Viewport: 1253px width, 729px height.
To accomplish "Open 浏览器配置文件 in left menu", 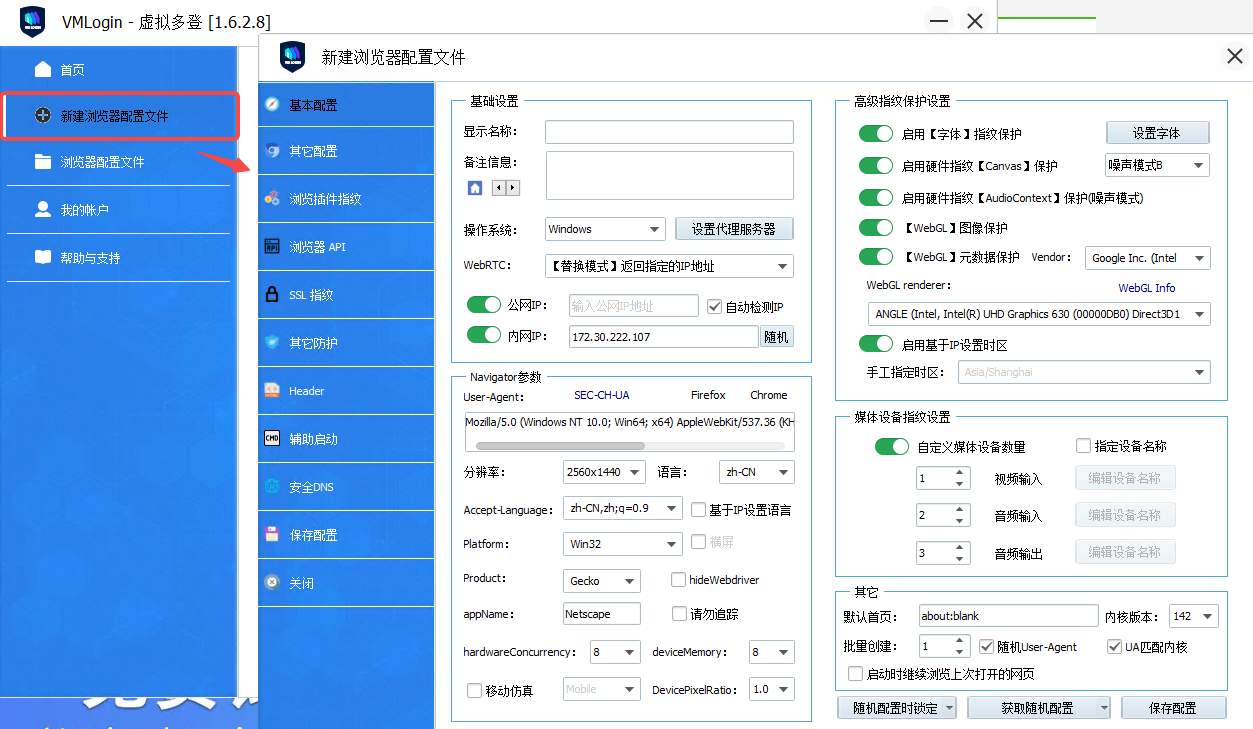I will [x=102, y=162].
